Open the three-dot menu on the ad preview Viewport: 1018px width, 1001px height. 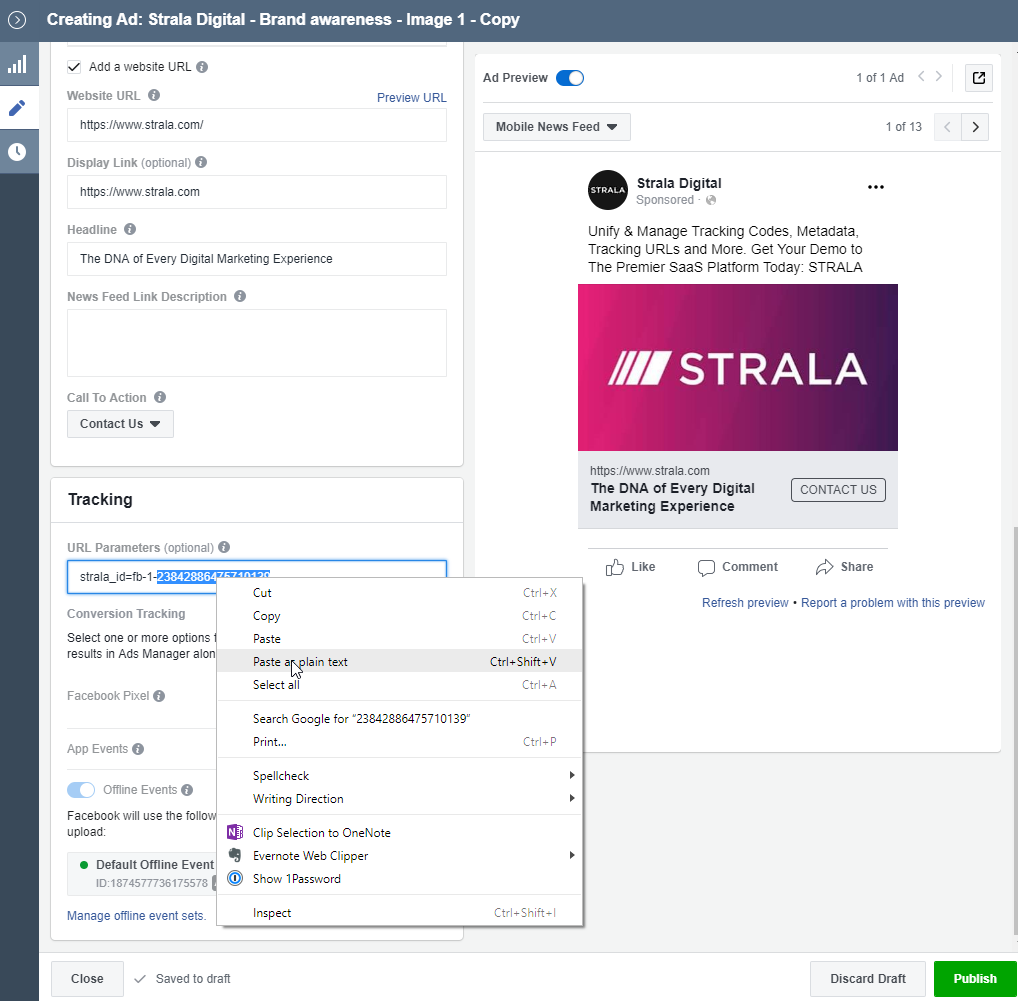coord(876,187)
